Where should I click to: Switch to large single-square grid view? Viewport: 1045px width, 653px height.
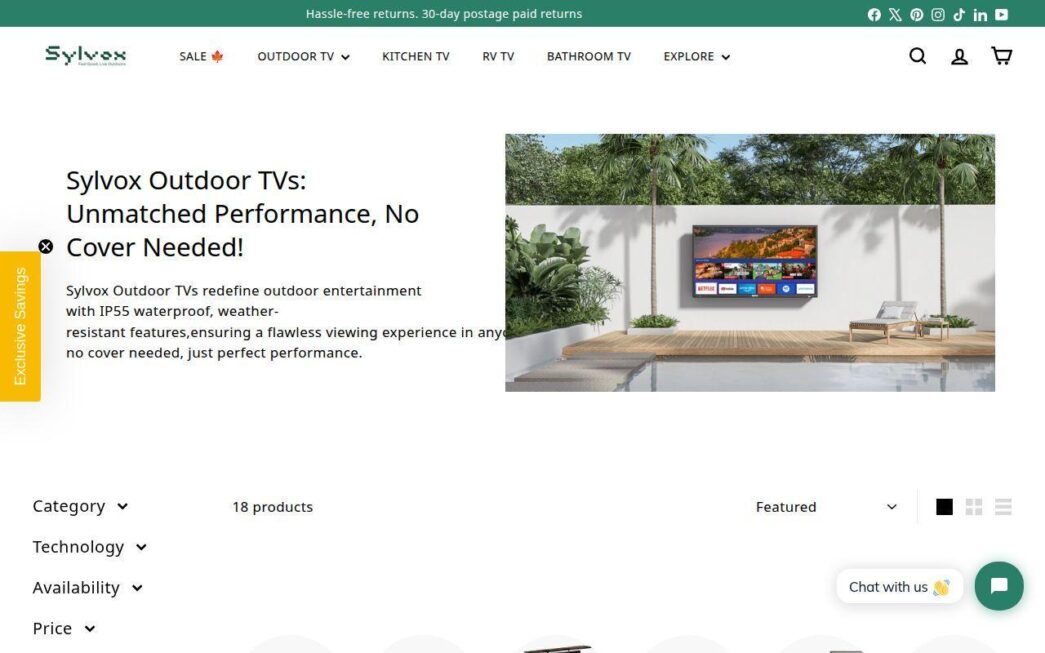pos(944,507)
